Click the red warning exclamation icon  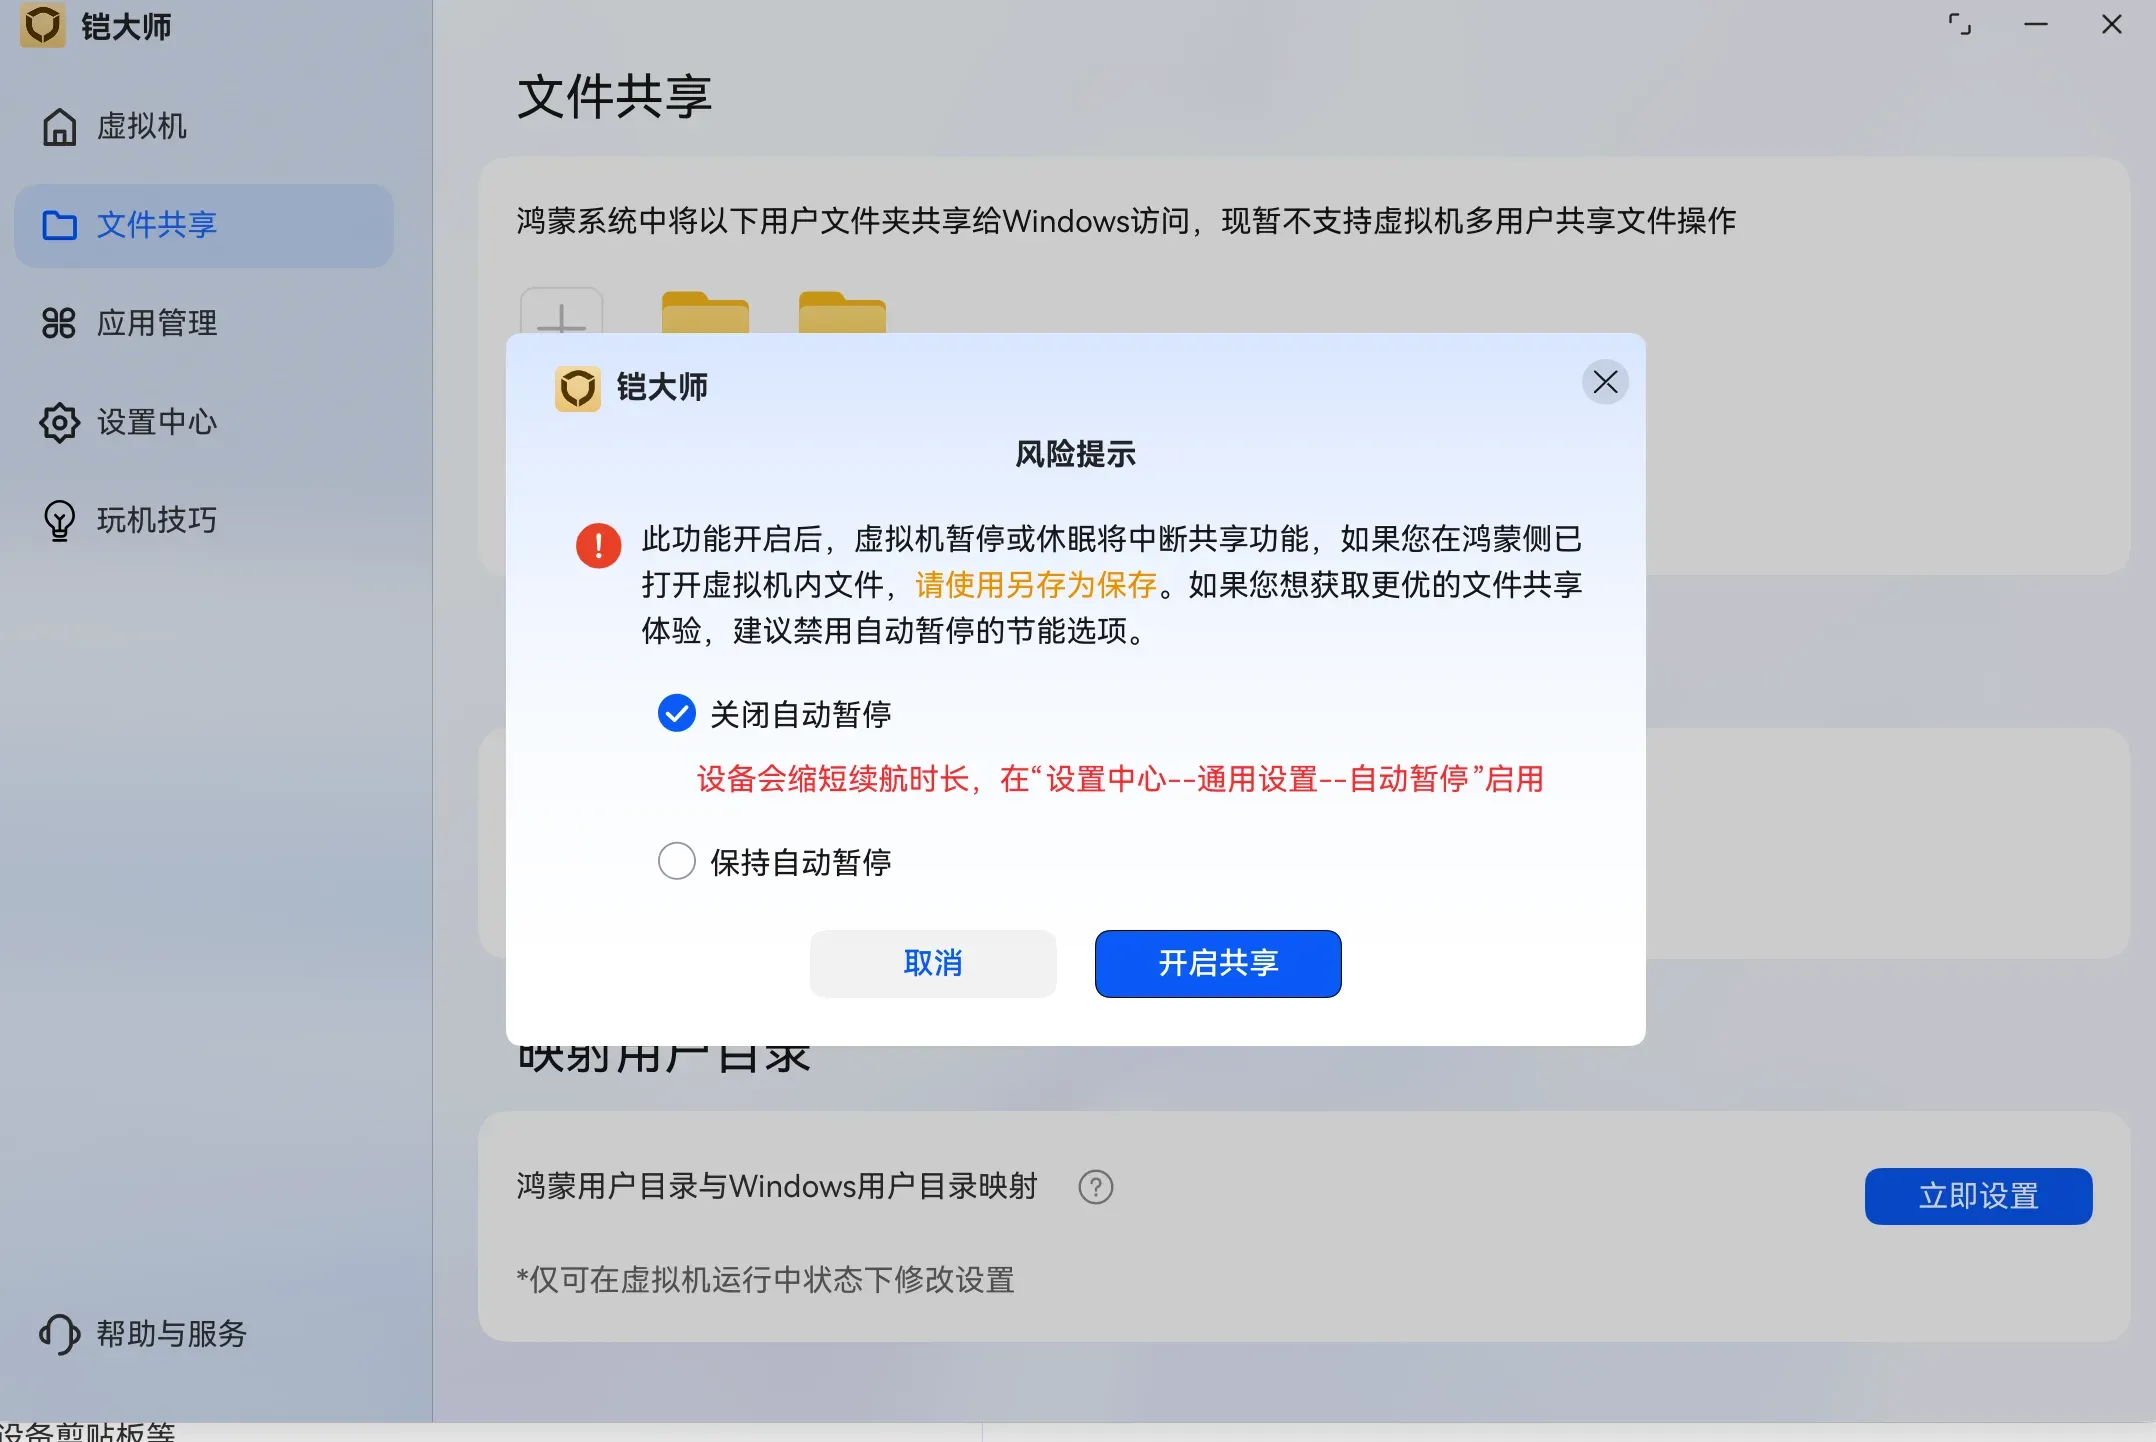(598, 546)
